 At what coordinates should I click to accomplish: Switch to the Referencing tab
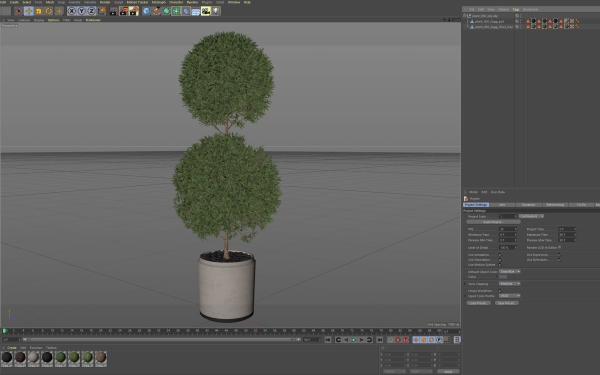click(555, 205)
